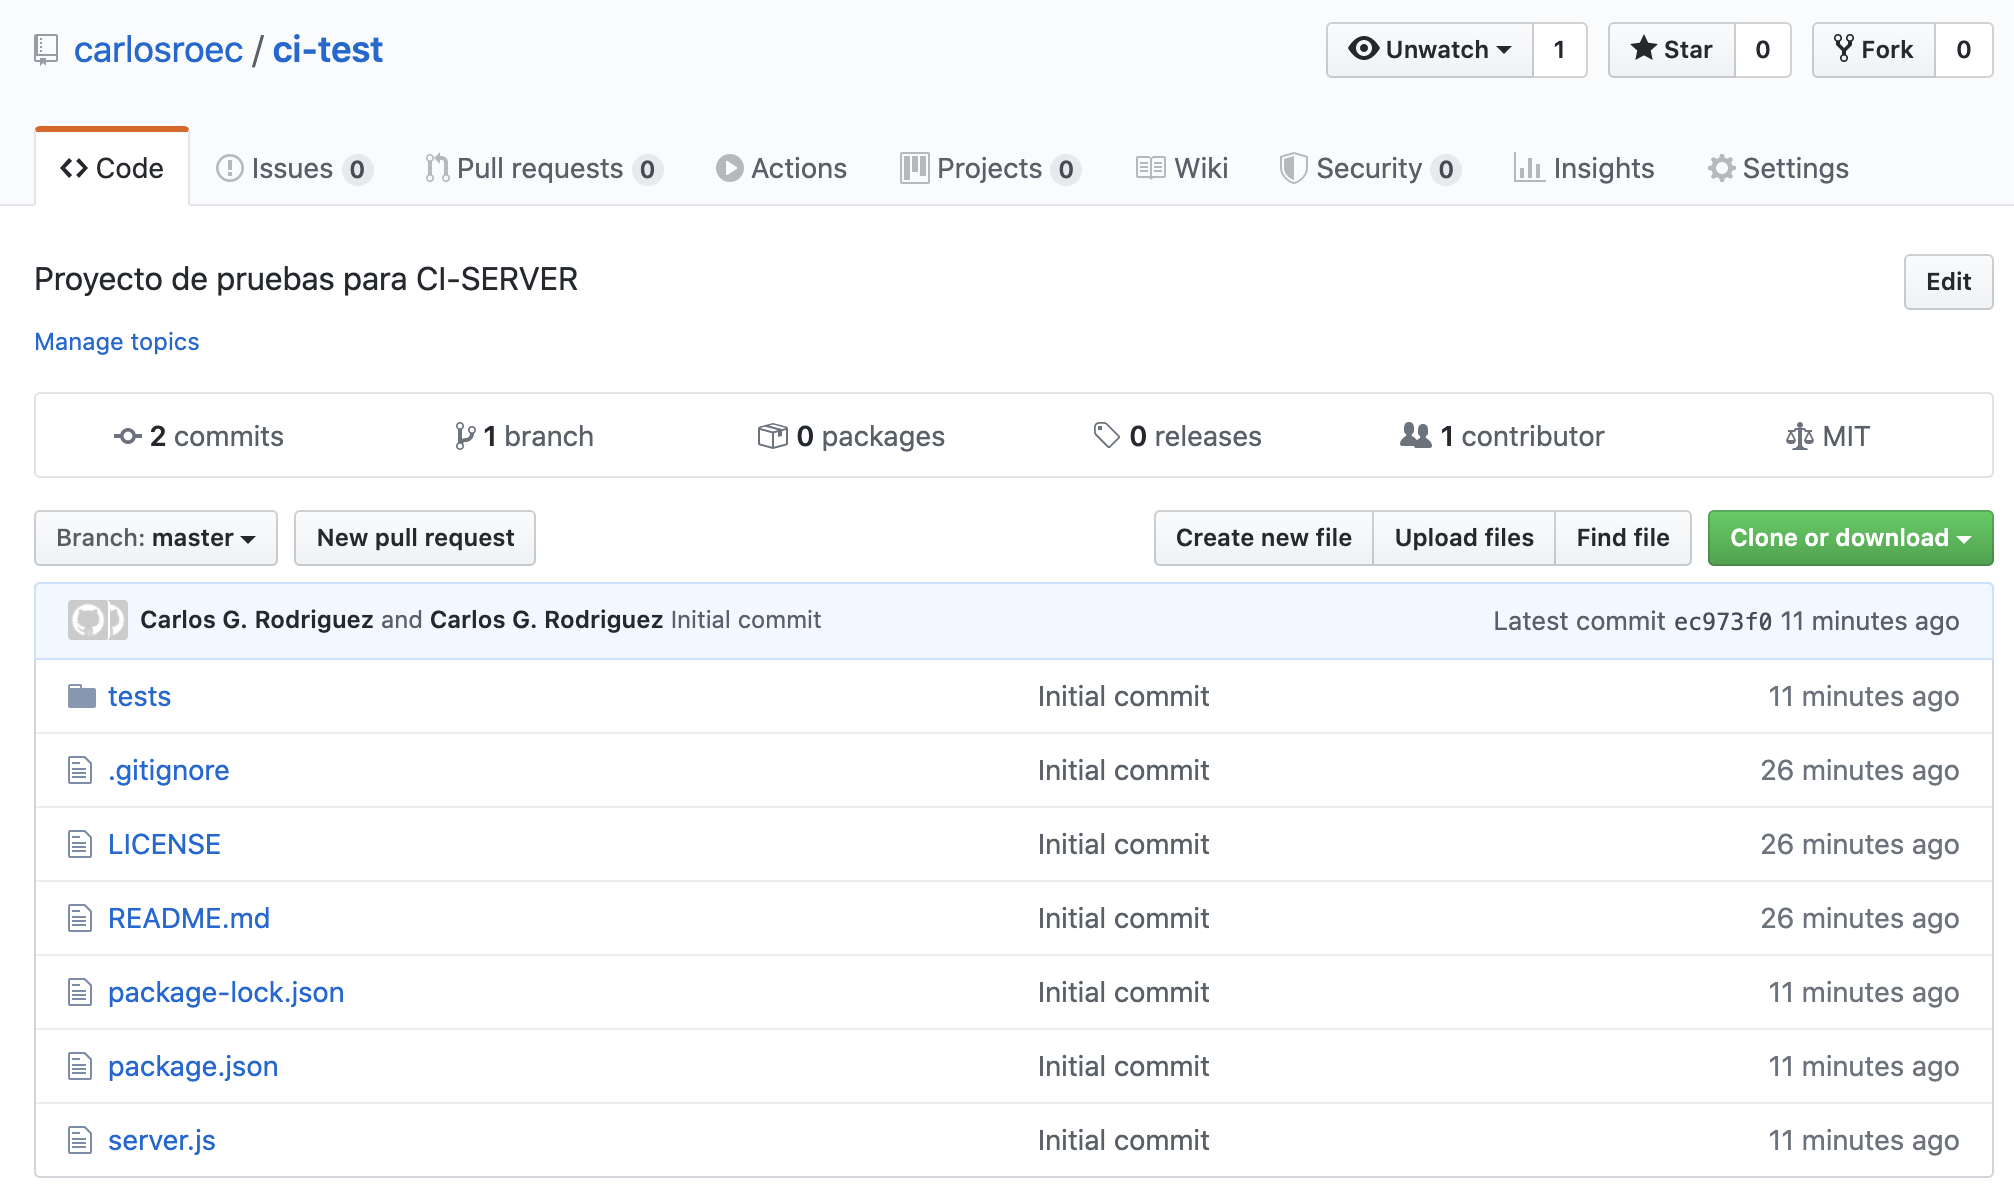Switch to the Code tab
This screenshot has height=1200, width=2014.
[x=112, y=168]
